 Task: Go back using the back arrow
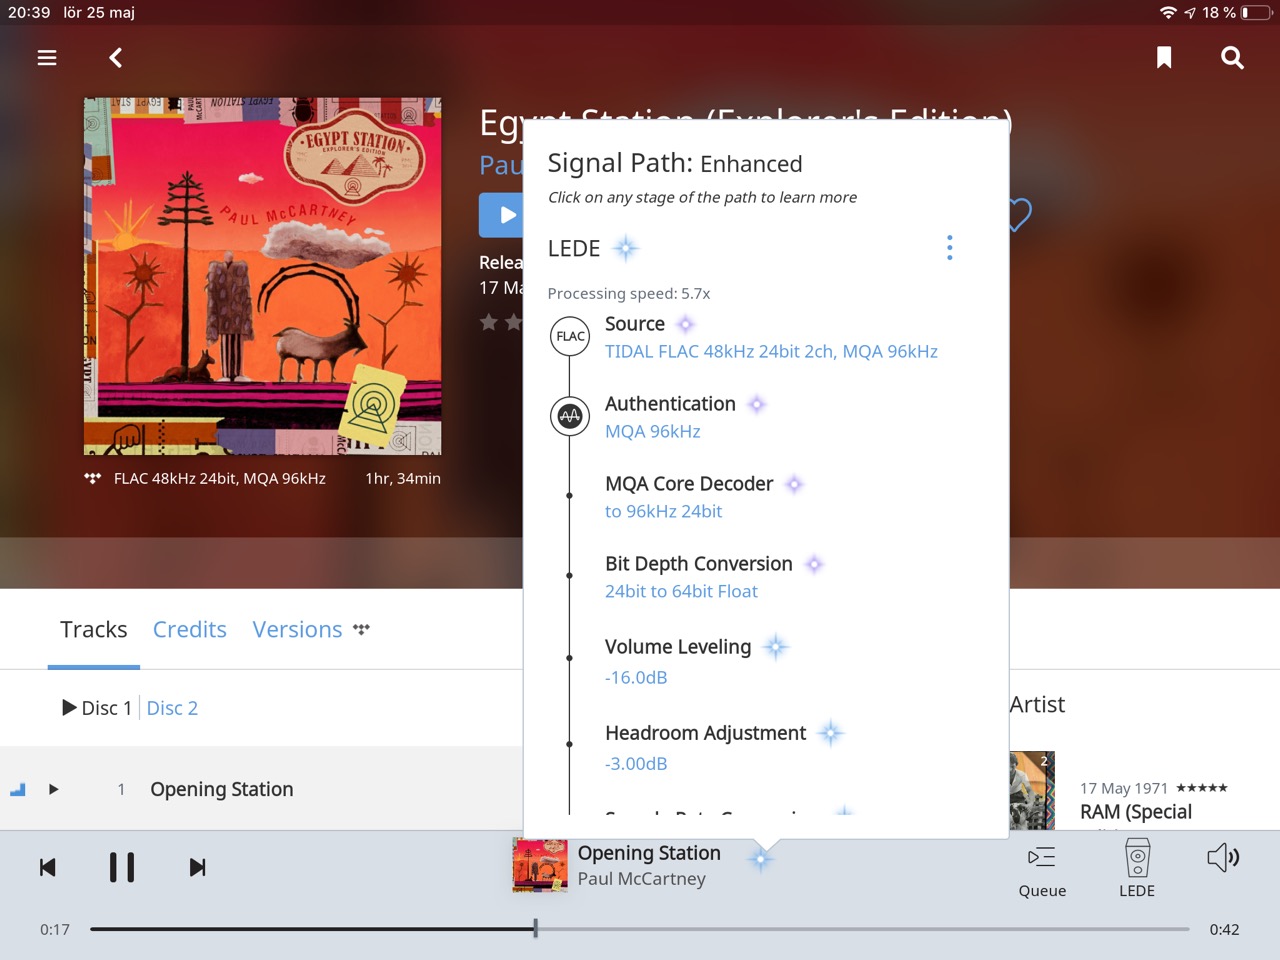[116, 58]
